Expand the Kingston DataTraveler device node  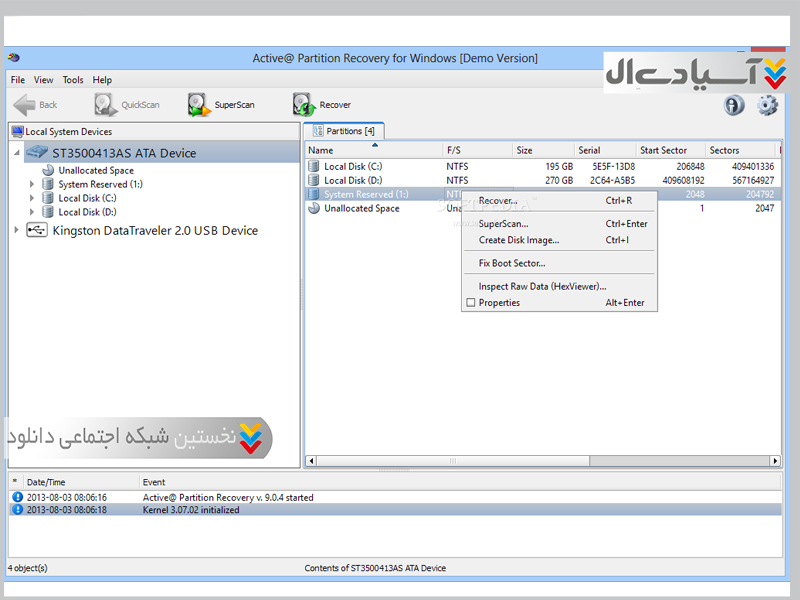coord(16,230)
